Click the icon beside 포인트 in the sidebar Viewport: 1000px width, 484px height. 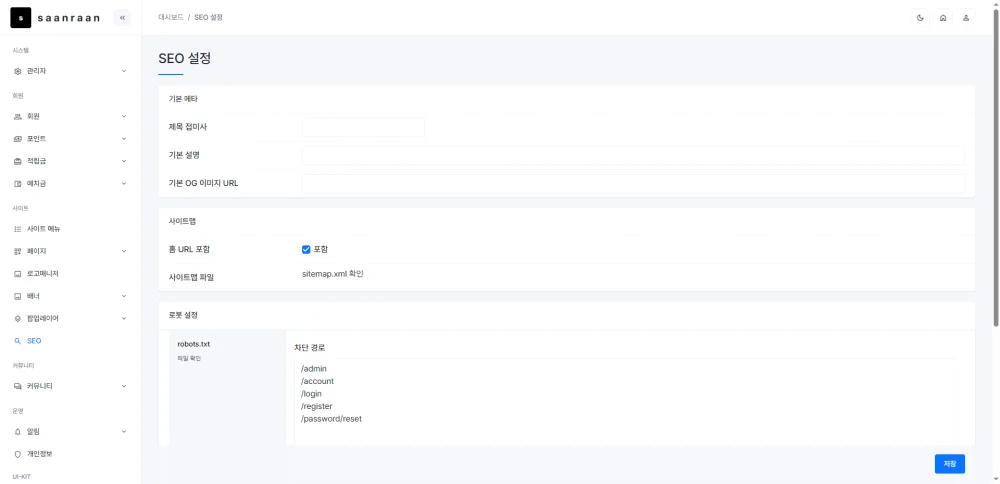pos(18,139)
